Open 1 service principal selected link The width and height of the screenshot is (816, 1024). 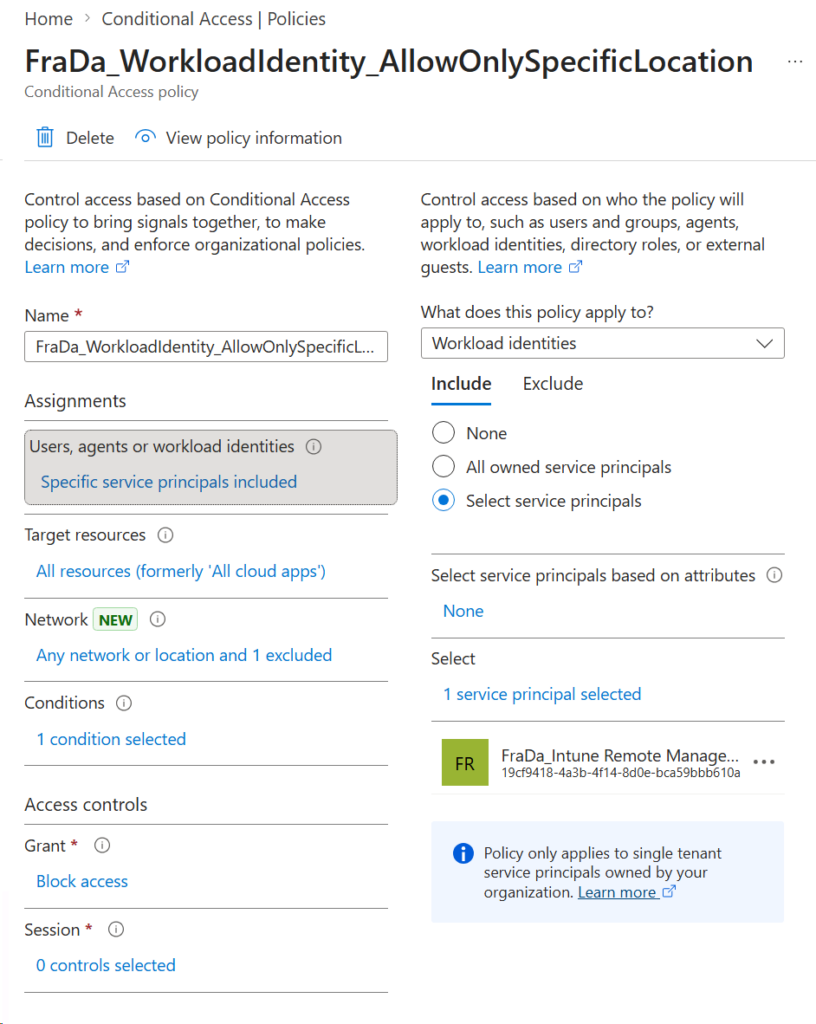click(x=542, y=694)
